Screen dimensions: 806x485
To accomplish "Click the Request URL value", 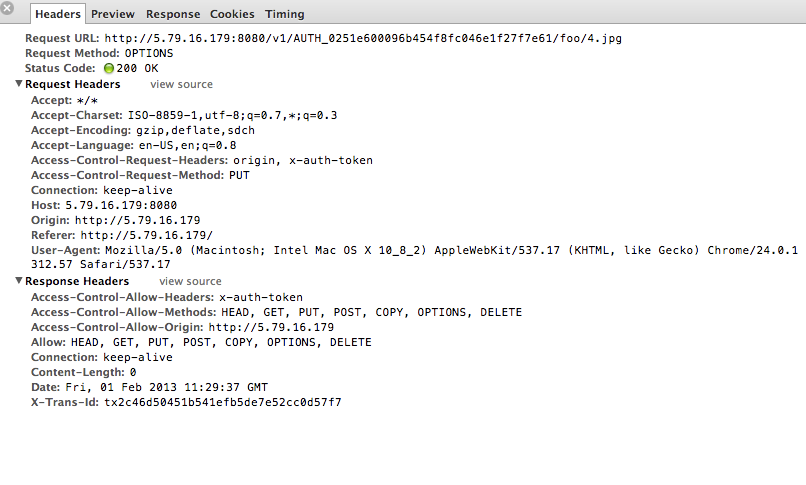I will pos(363,39).
